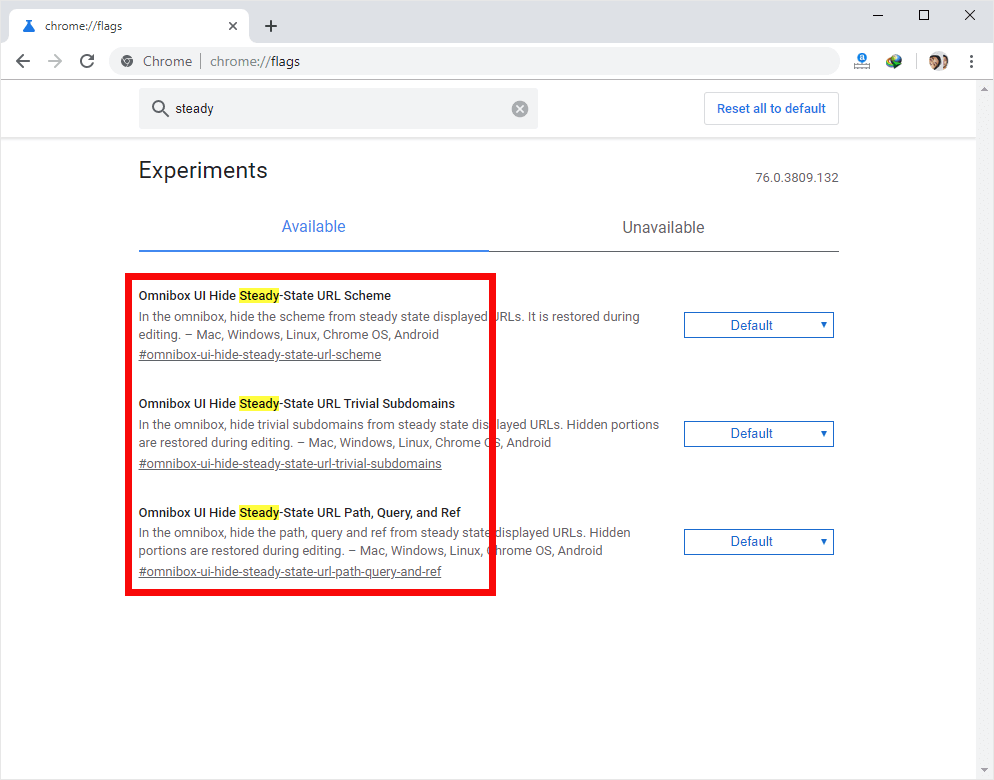The image size is (994, 780).
Task: Open the user profile avatar
Action: (x=938, y=62)
